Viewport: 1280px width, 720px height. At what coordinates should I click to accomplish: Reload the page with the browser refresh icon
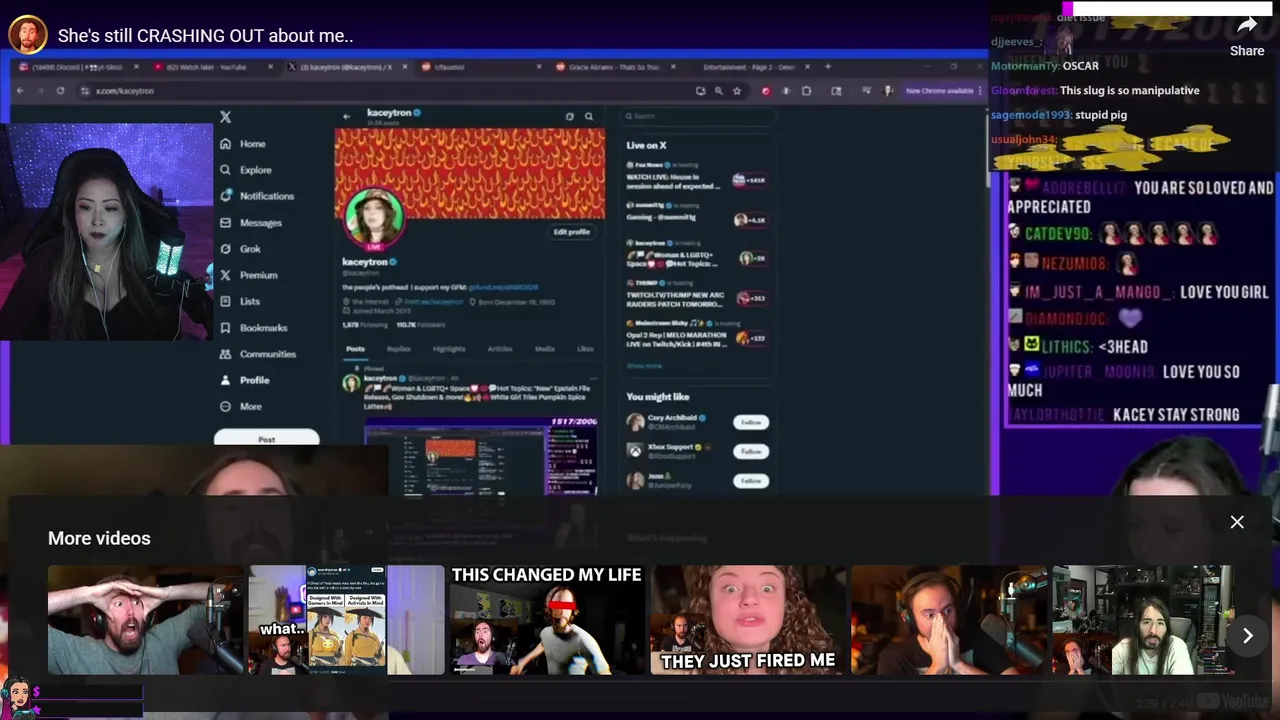pyautogui.click(x=60, y=91)
